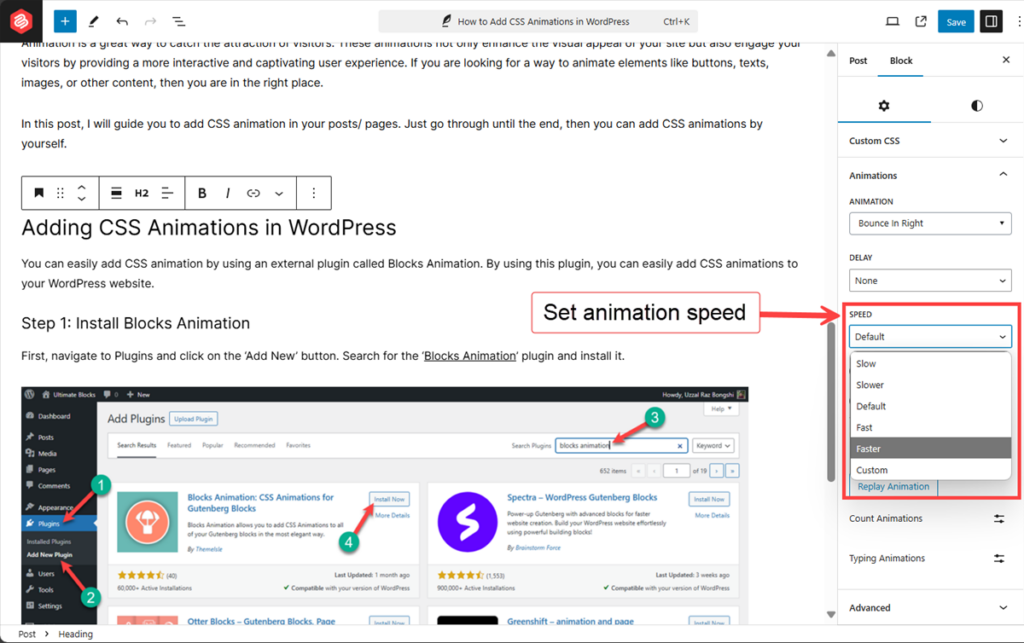Open Animation dropdown Bounce In Right
This screenshot has height=643, width=1024.
(x=930, y=223)
